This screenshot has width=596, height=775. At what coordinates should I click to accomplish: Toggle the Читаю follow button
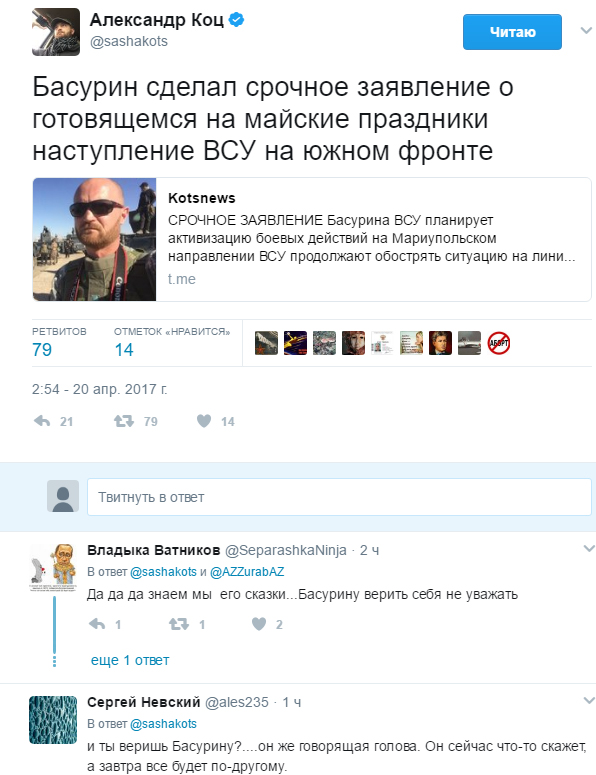coord(512,32)
